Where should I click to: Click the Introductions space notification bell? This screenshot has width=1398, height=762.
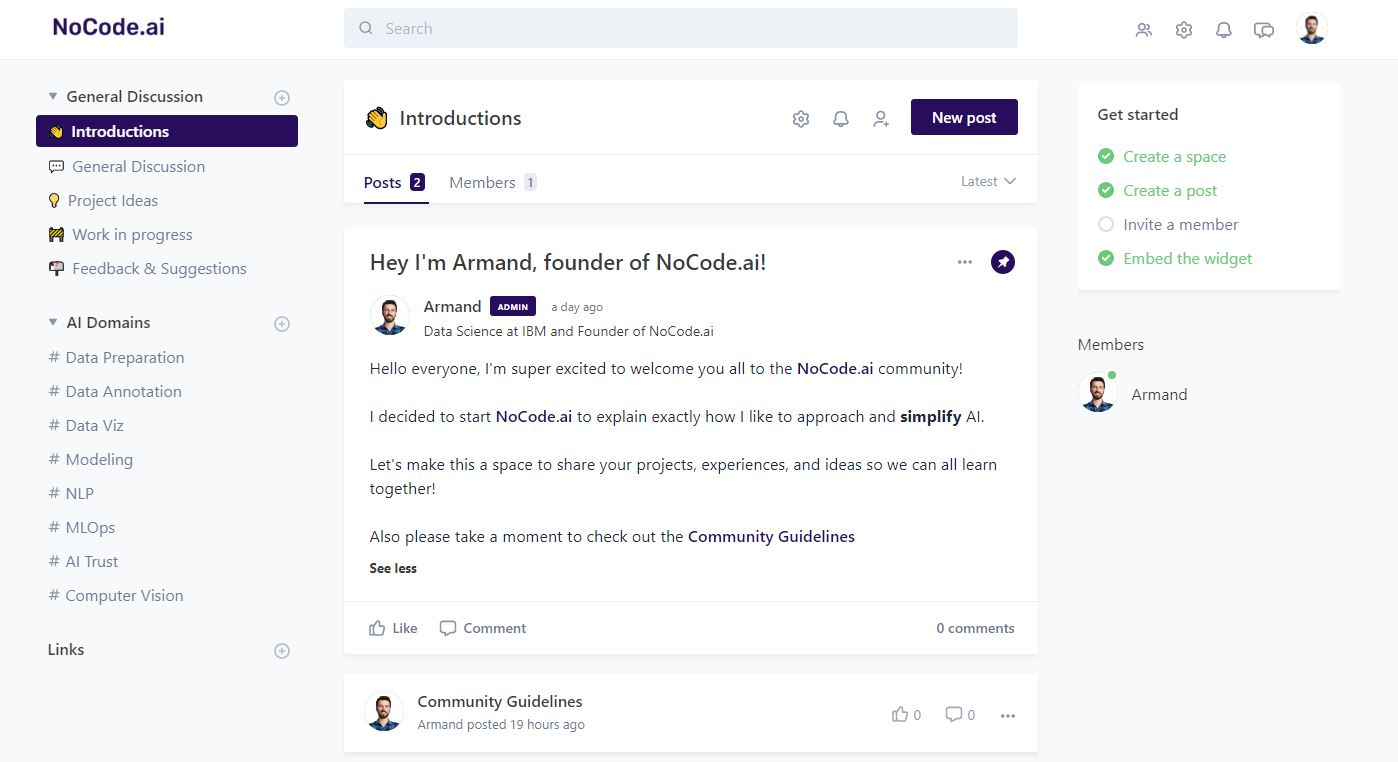[841, 119]
